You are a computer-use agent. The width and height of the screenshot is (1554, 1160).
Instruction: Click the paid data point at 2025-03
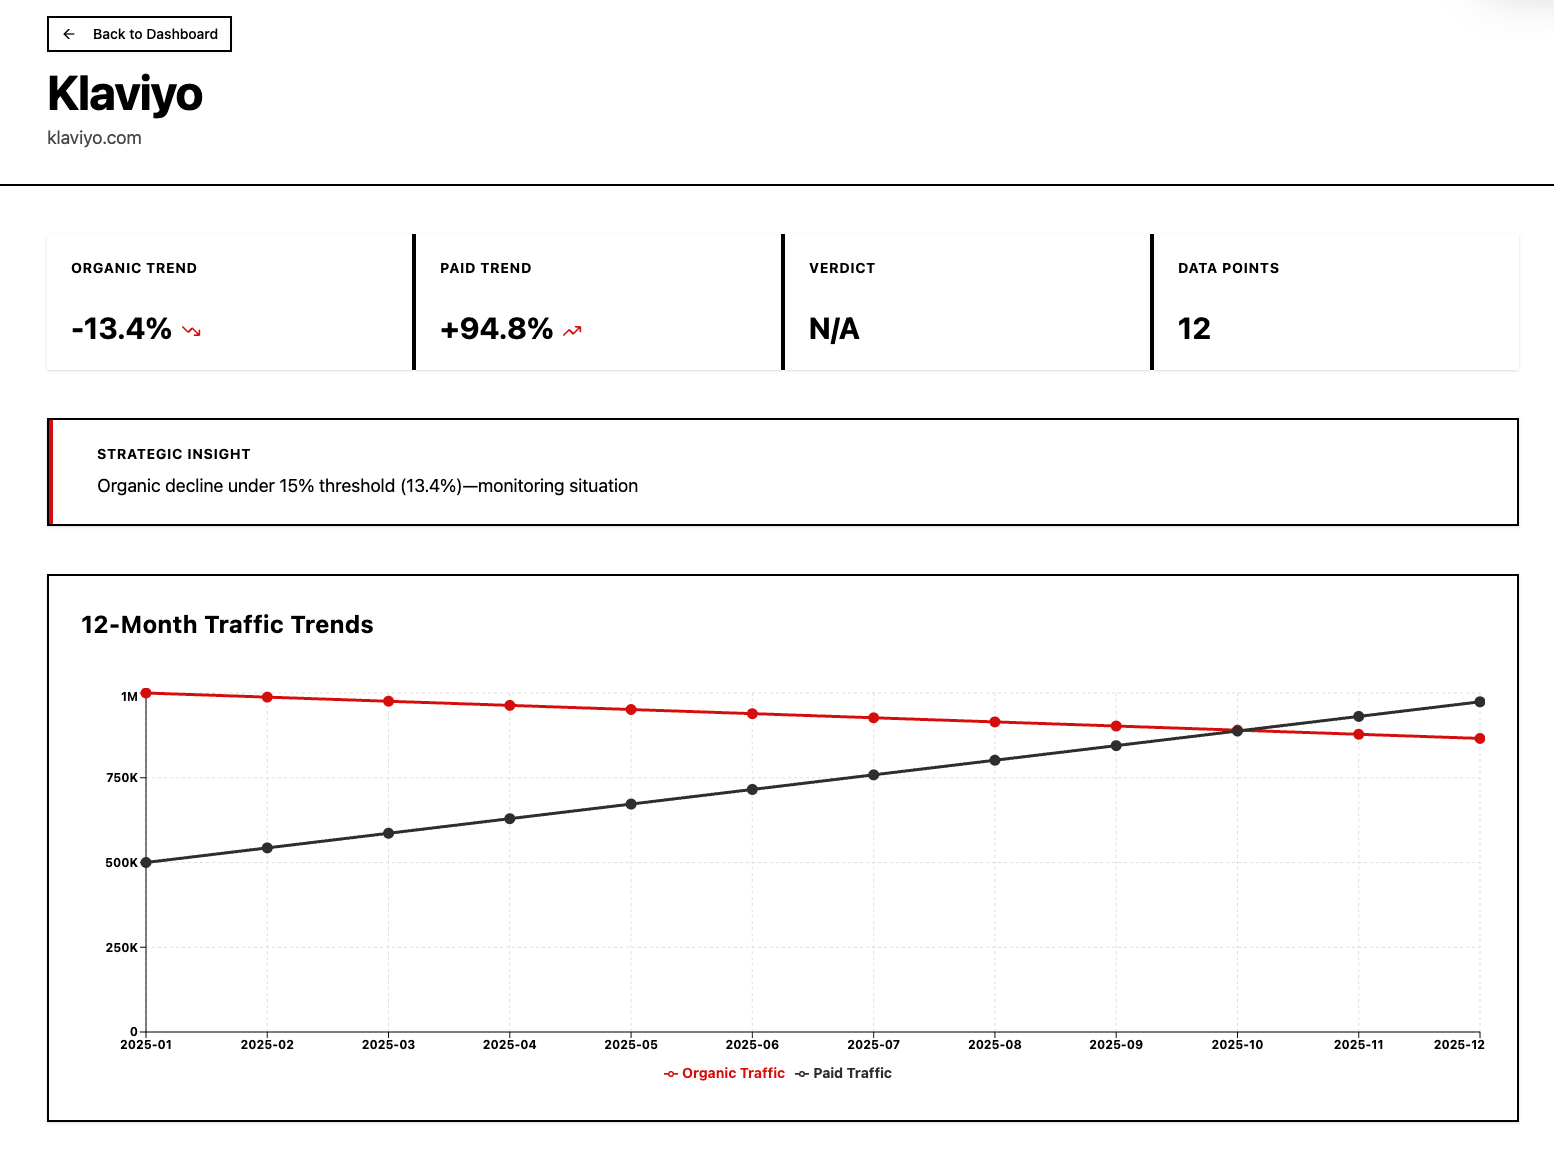[x=389, y=833]
